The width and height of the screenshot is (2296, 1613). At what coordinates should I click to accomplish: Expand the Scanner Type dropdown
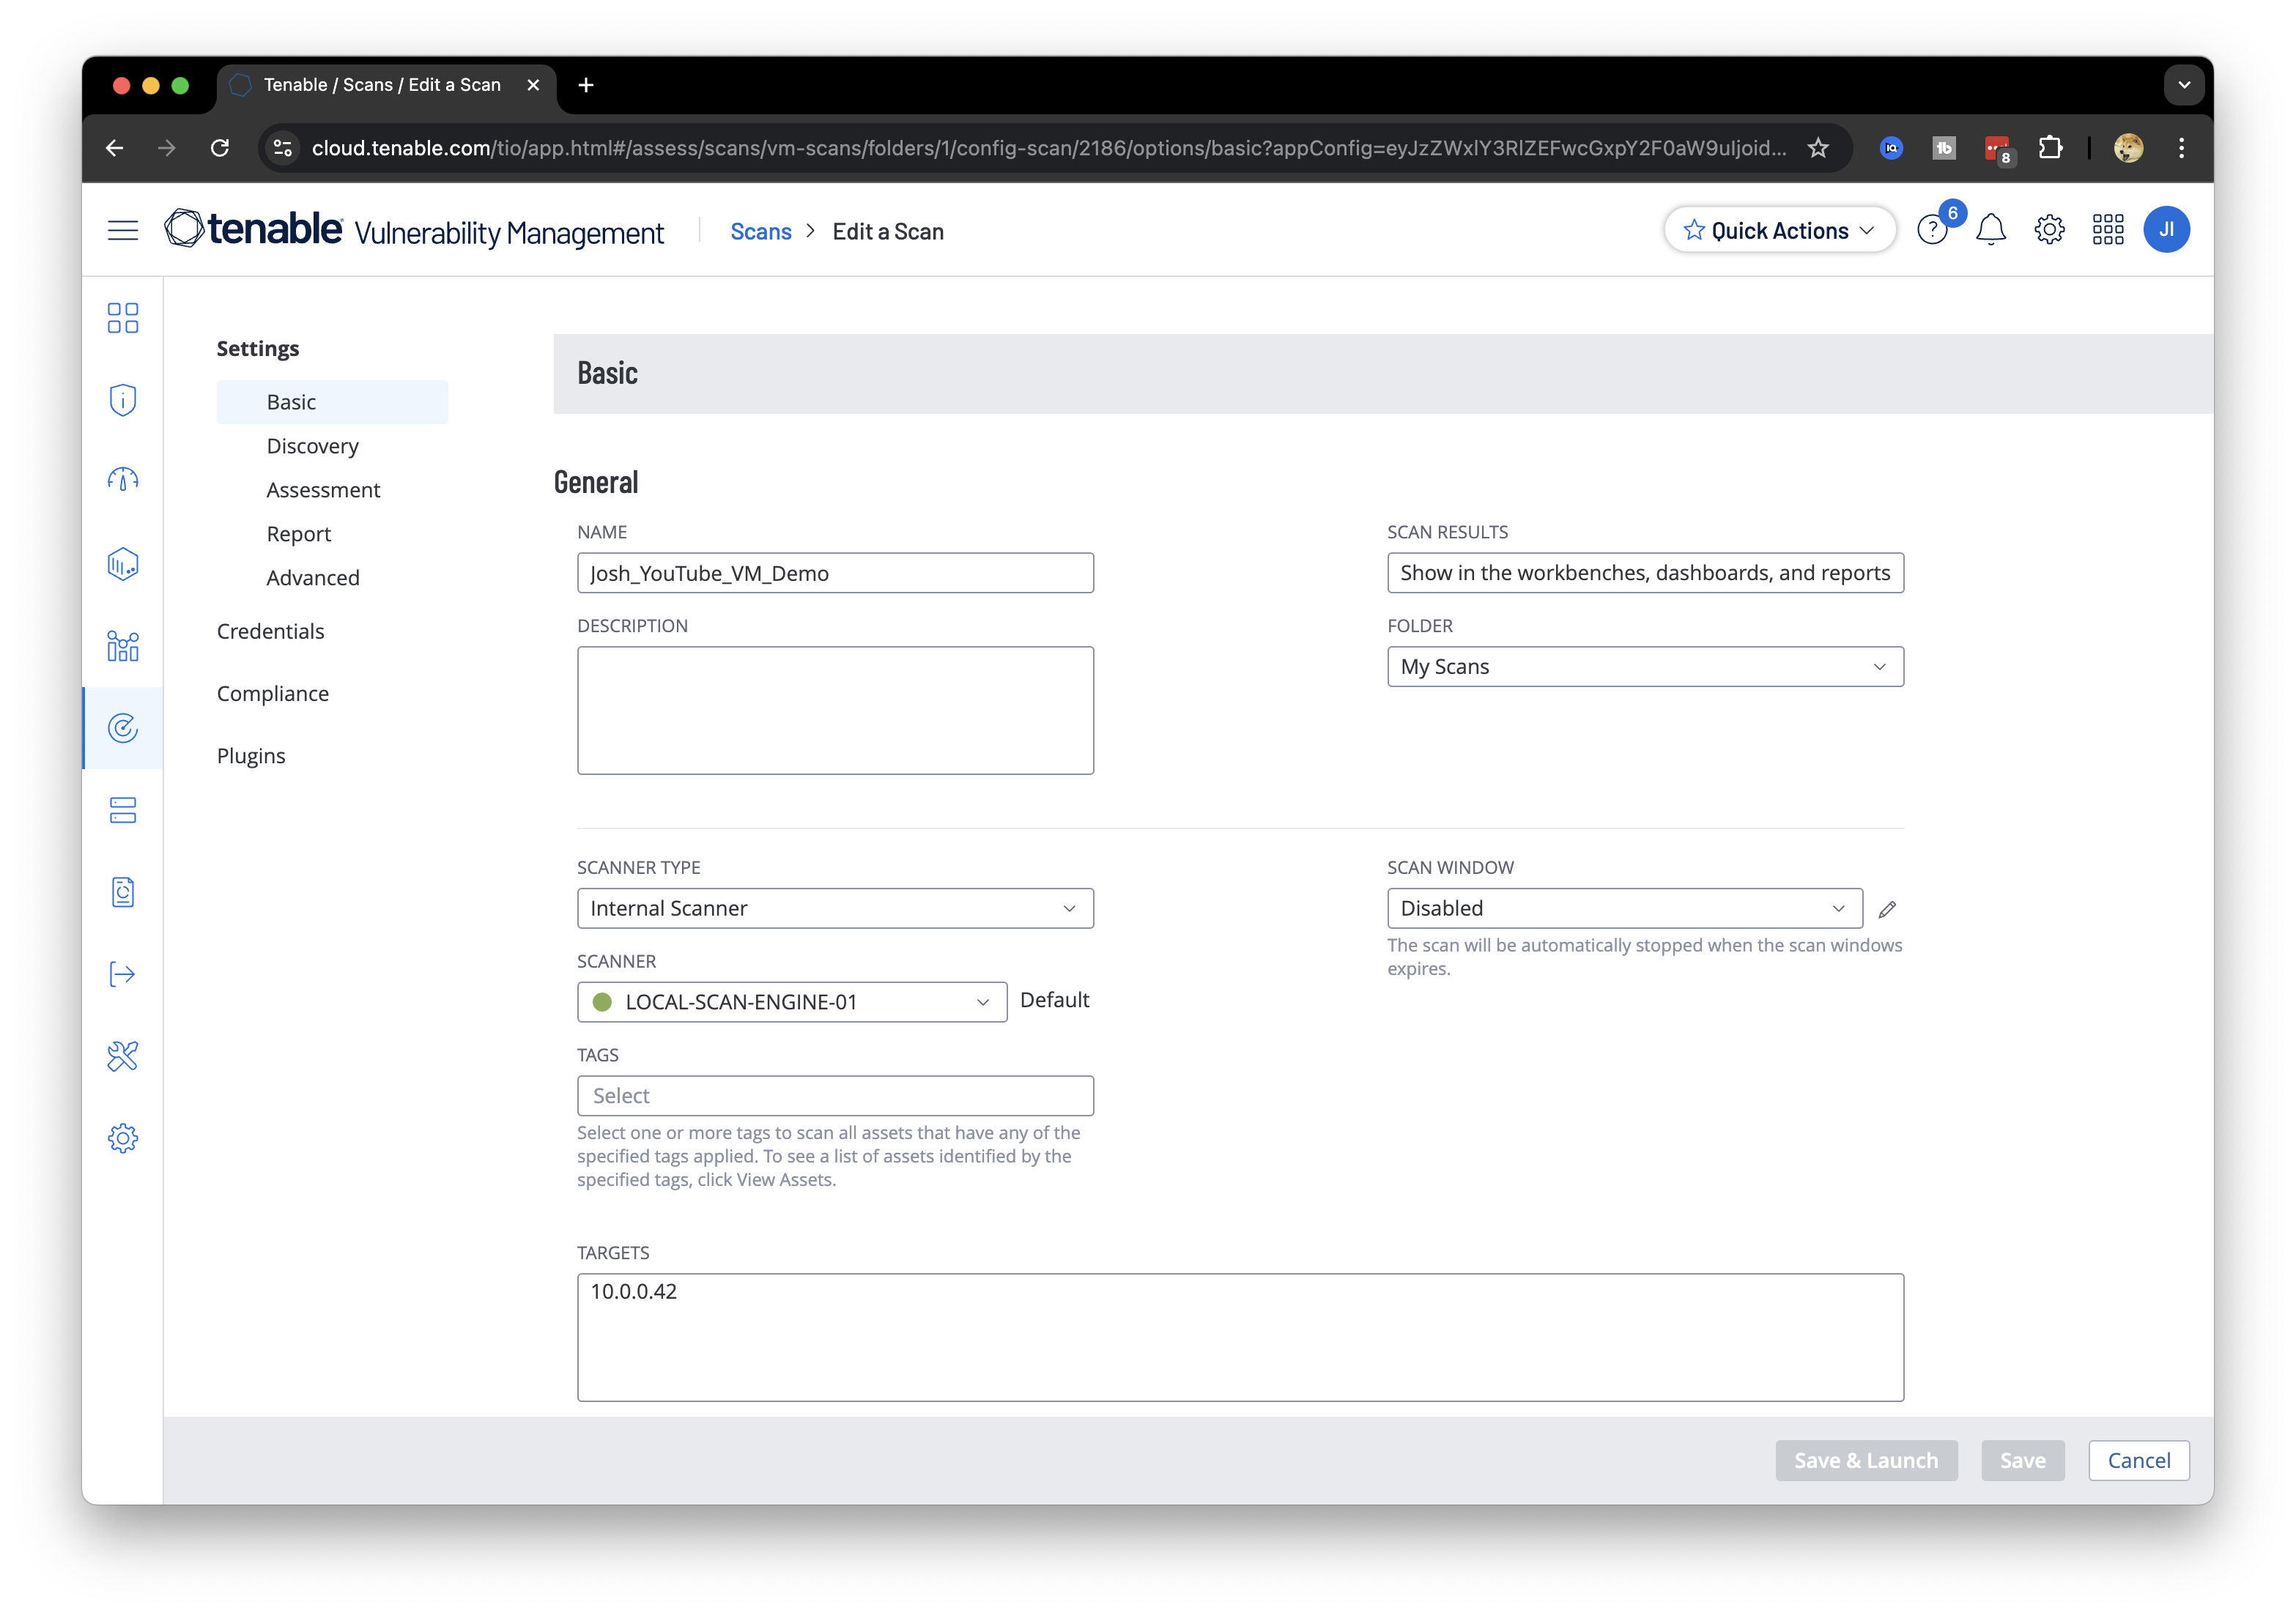tap(835, 909)
